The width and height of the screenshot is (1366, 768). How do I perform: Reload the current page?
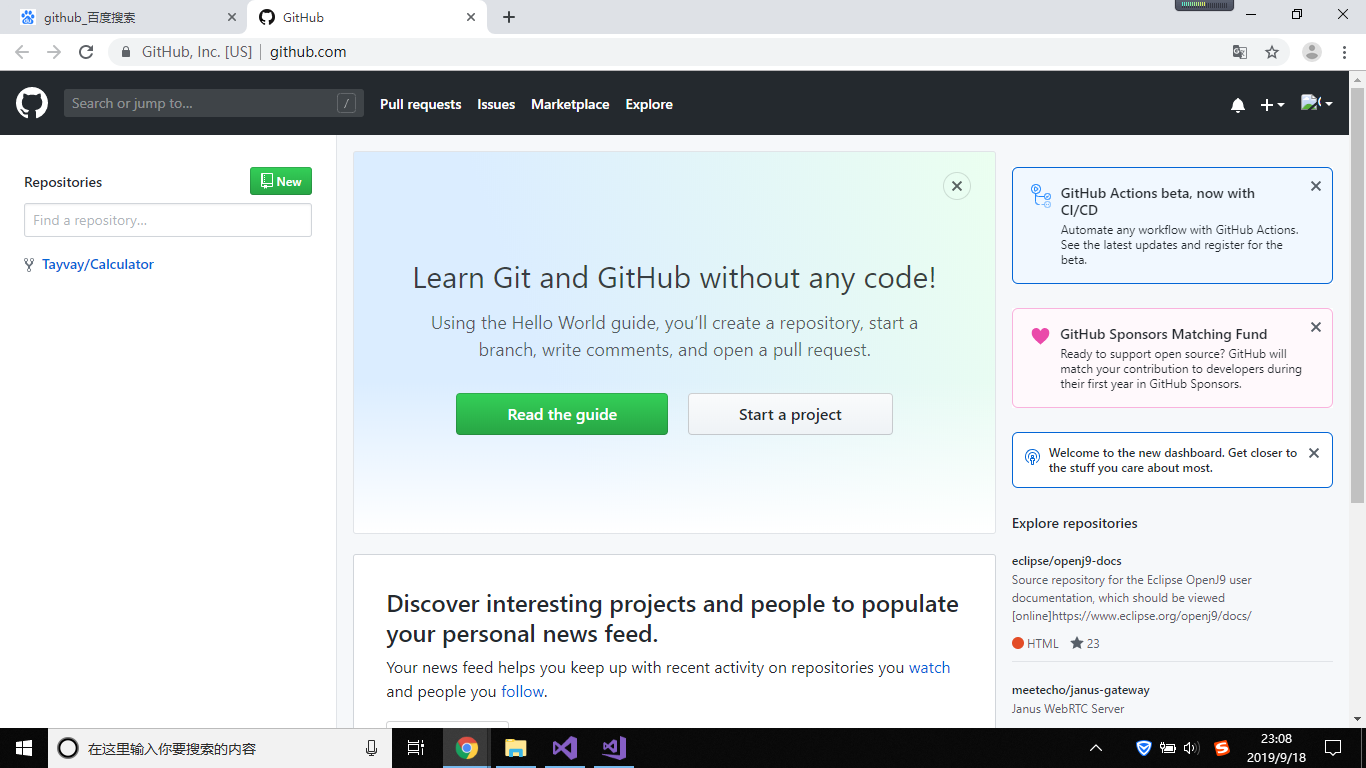pyautogui.click(x=86, y=52)
